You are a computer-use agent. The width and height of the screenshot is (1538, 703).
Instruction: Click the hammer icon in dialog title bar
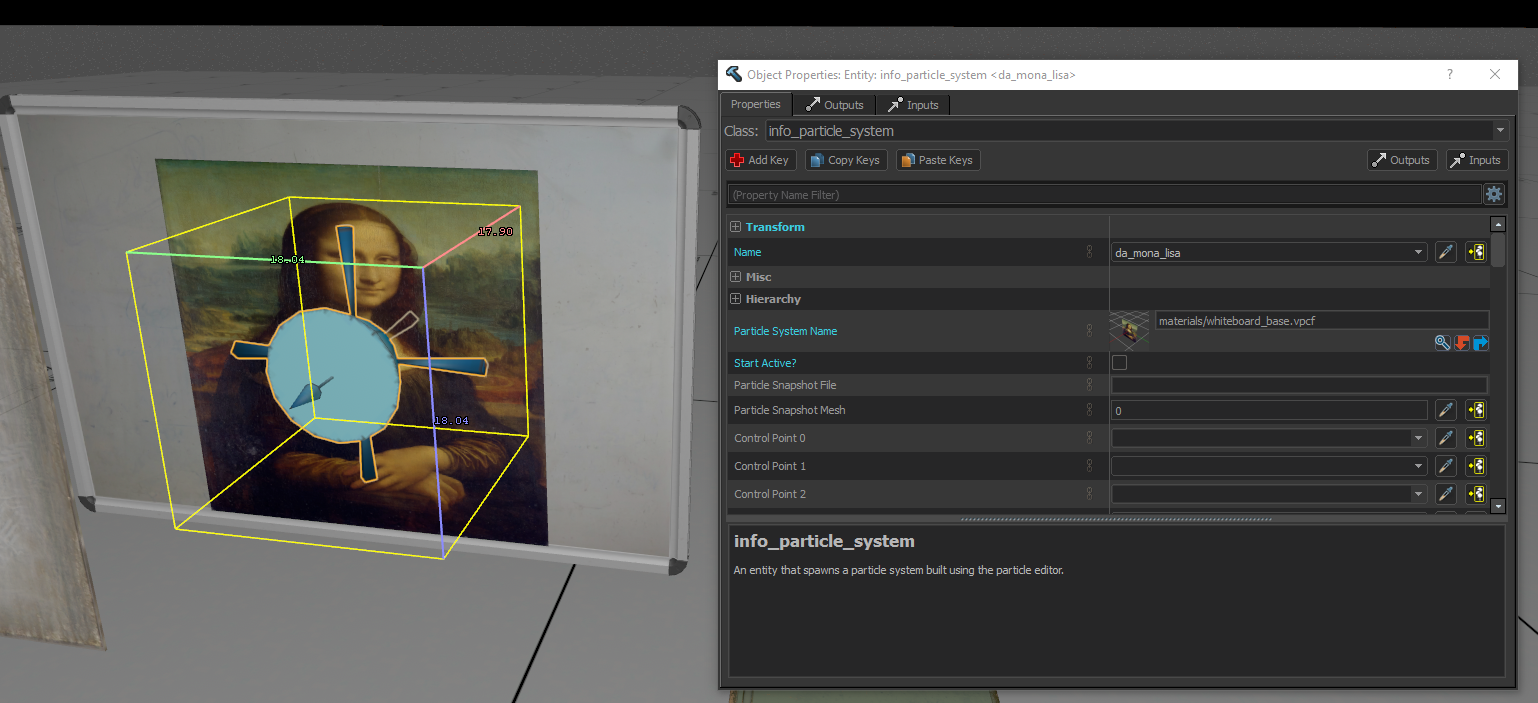(x=734, y=74)
